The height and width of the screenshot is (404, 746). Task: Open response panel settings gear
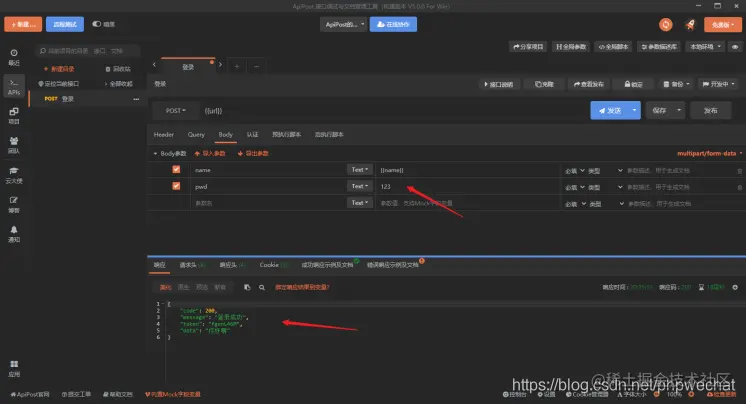tap(735, 287)
